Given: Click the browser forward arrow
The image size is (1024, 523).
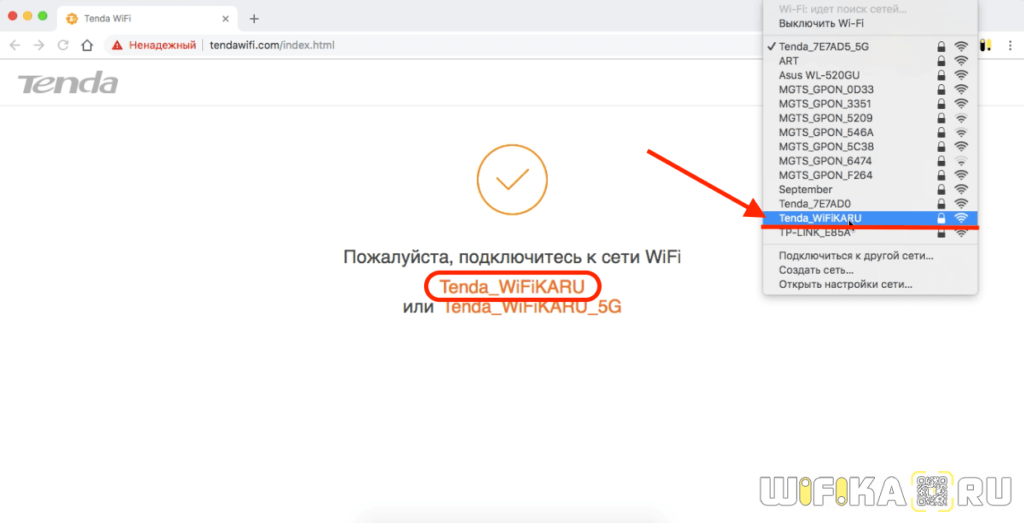Looking at the screenshot, I should [x=39, y=45].
